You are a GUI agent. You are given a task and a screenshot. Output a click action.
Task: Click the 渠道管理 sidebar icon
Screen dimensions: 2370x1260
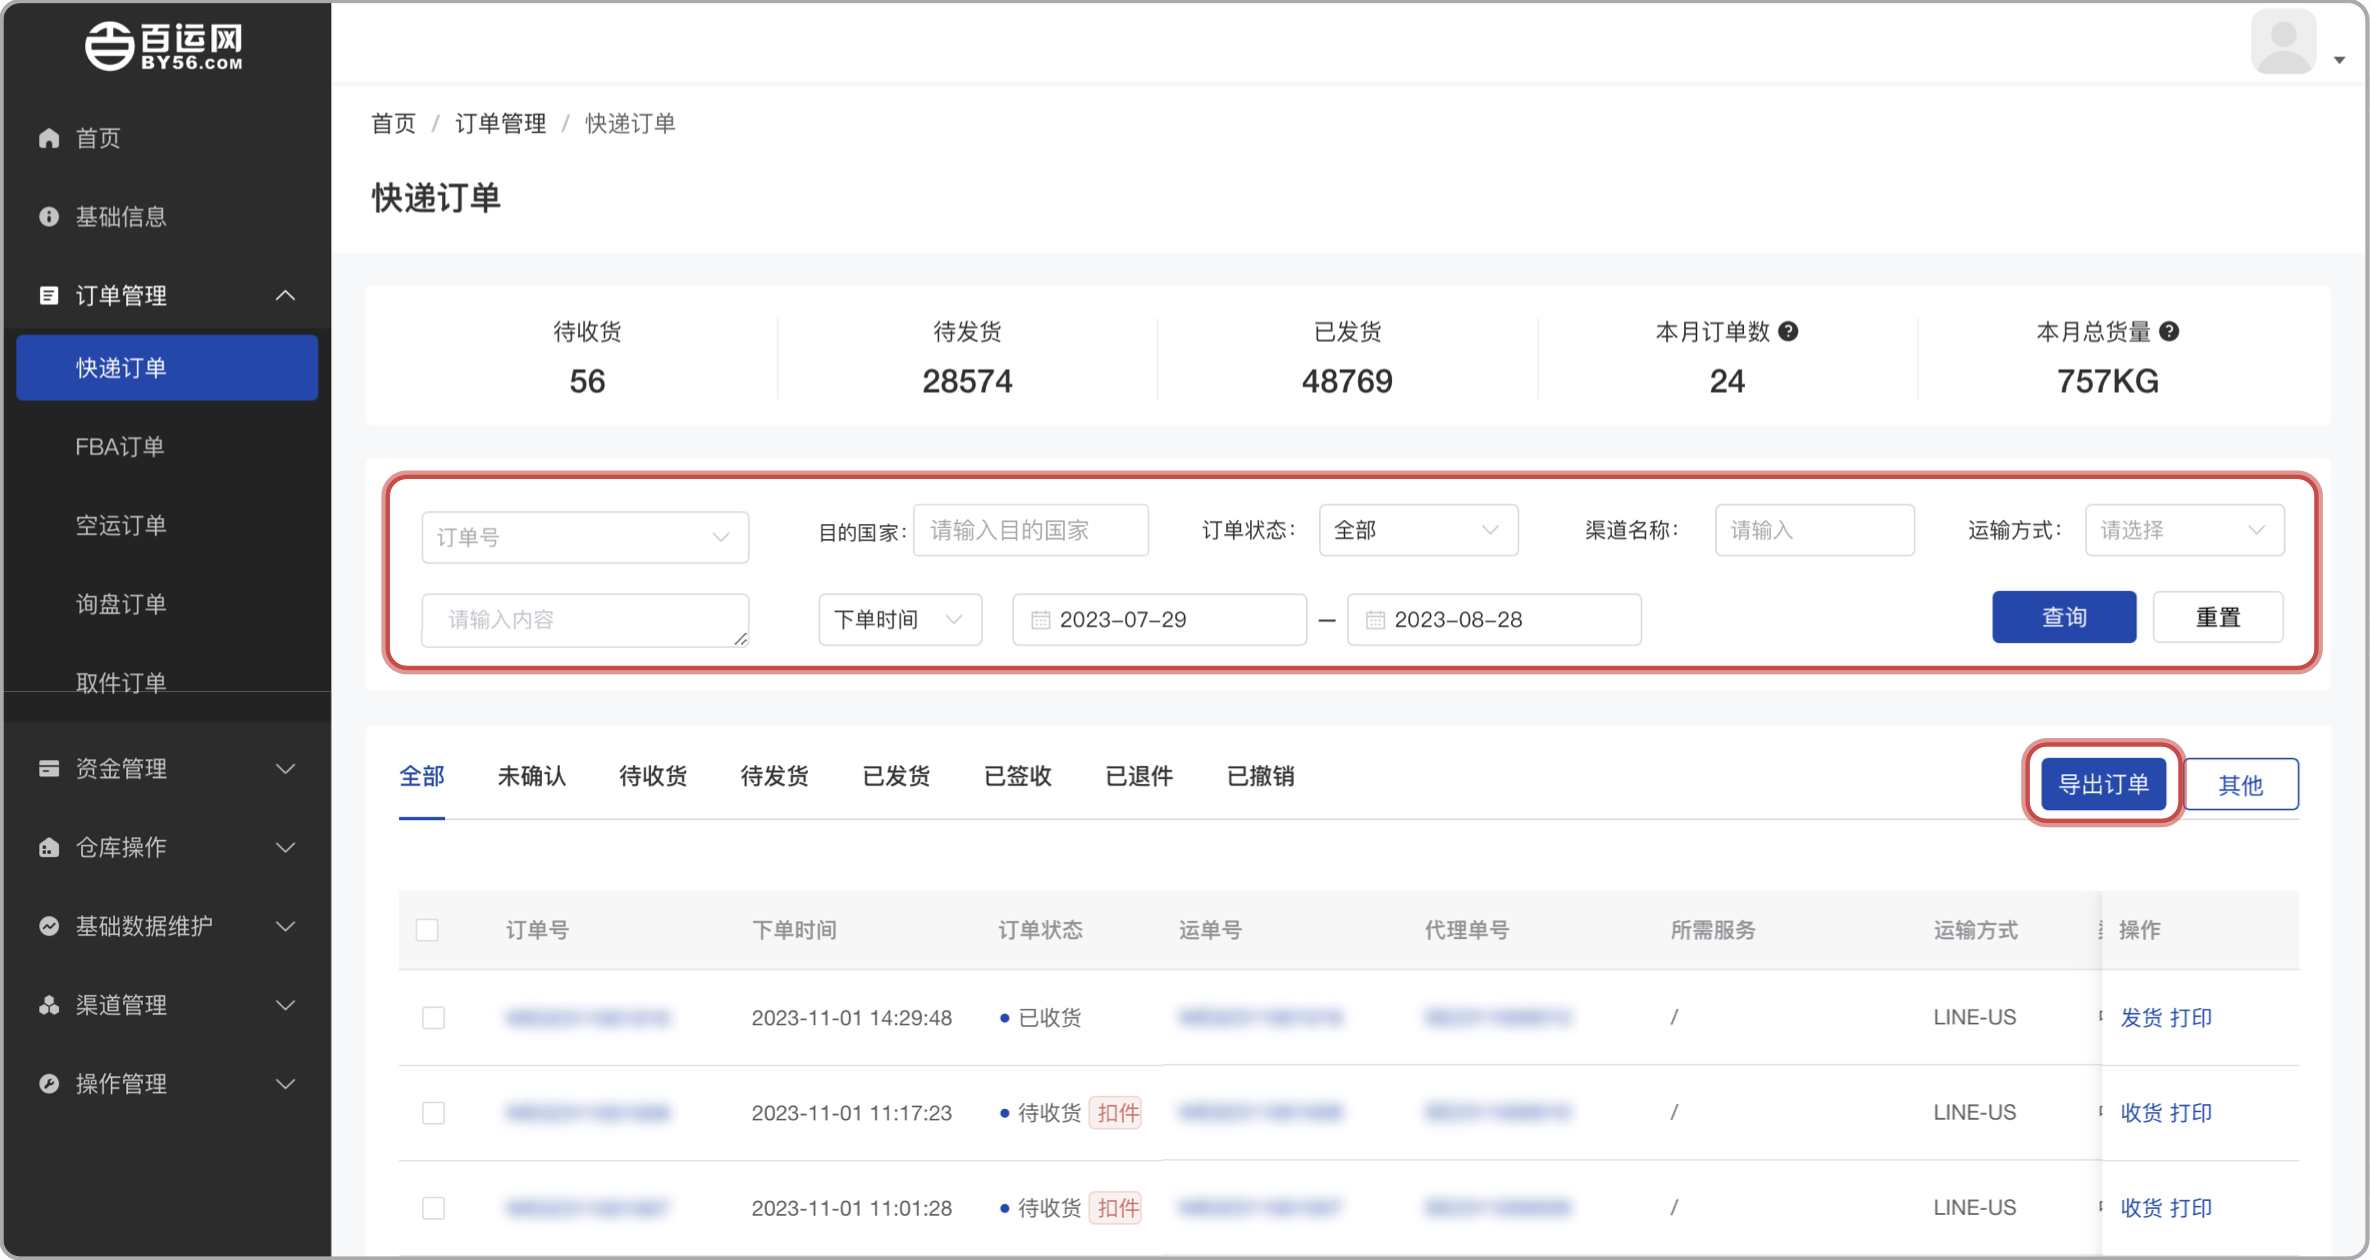49,1005
